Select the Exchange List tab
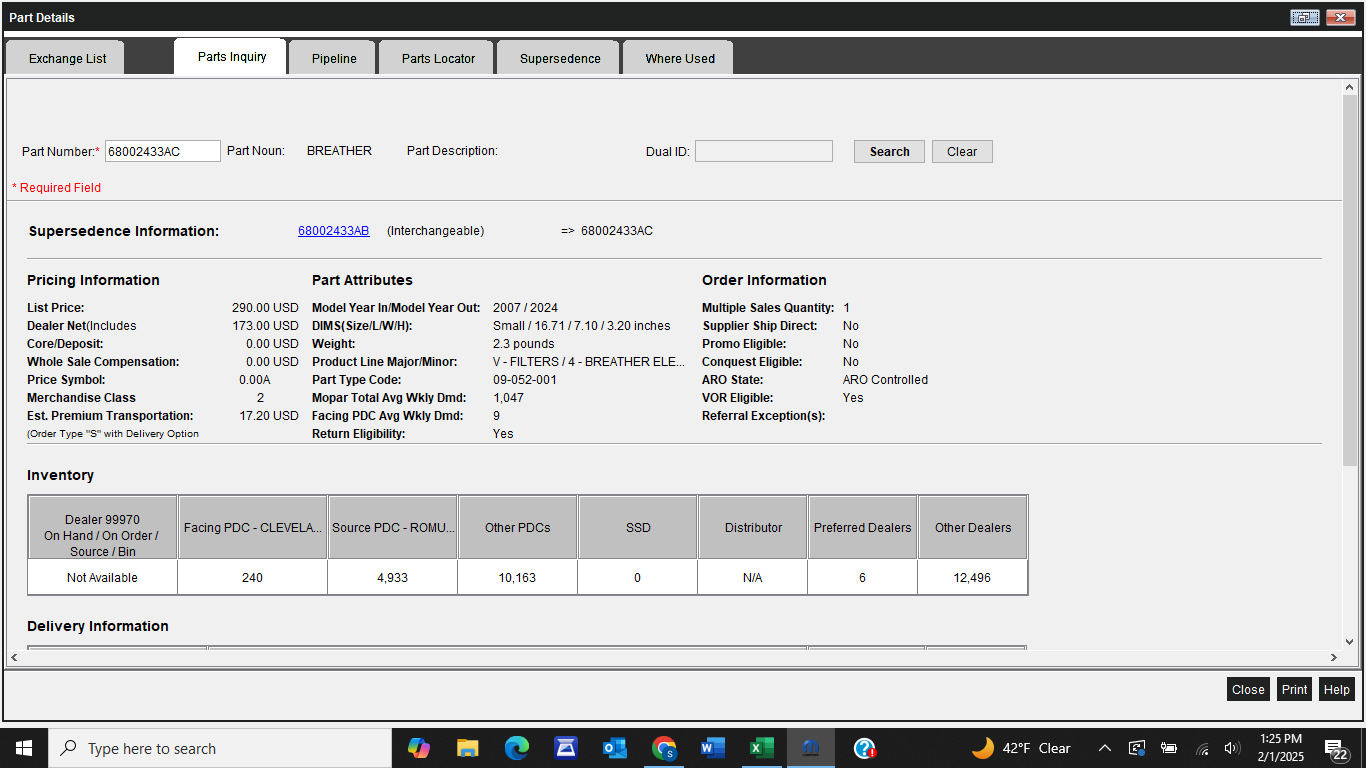The height and width of the screenshot is (768, 1366). click(x=67, y=58)
